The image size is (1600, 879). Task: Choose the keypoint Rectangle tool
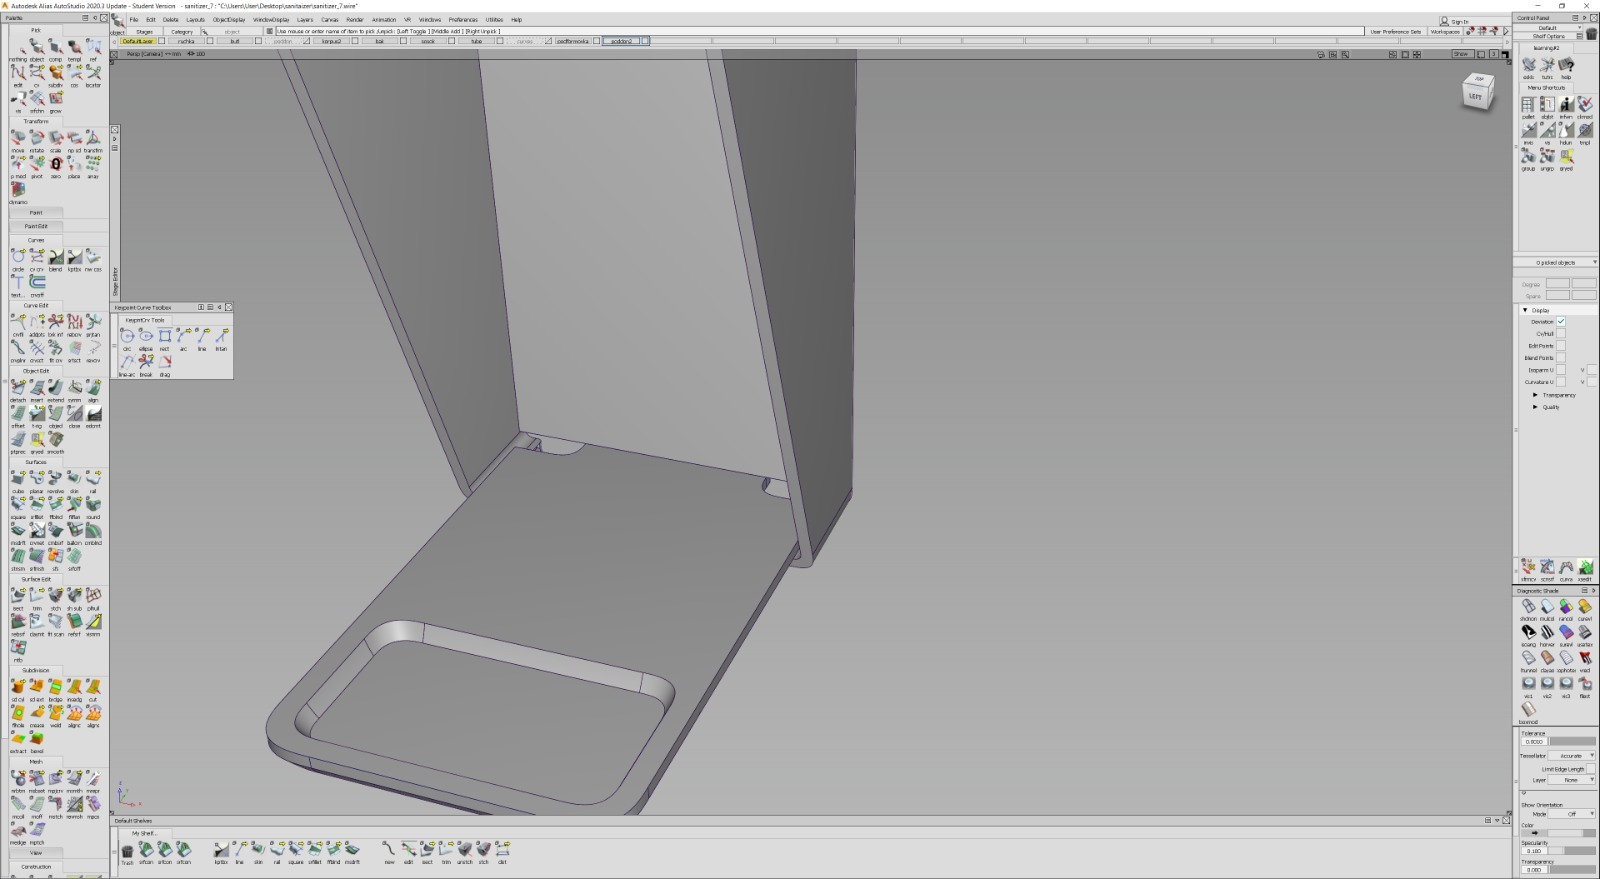(x=165, y=337)
